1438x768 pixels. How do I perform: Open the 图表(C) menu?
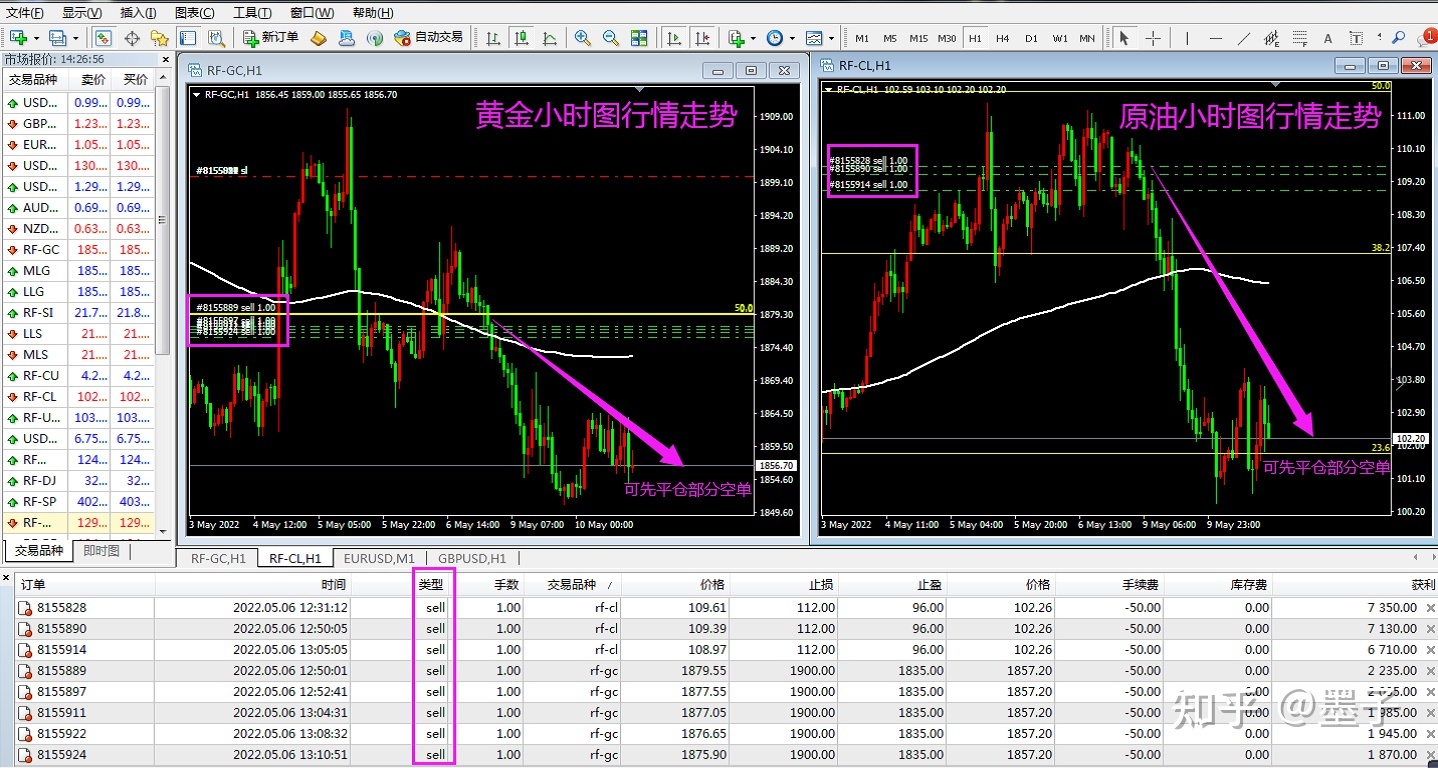coord(194,13)
